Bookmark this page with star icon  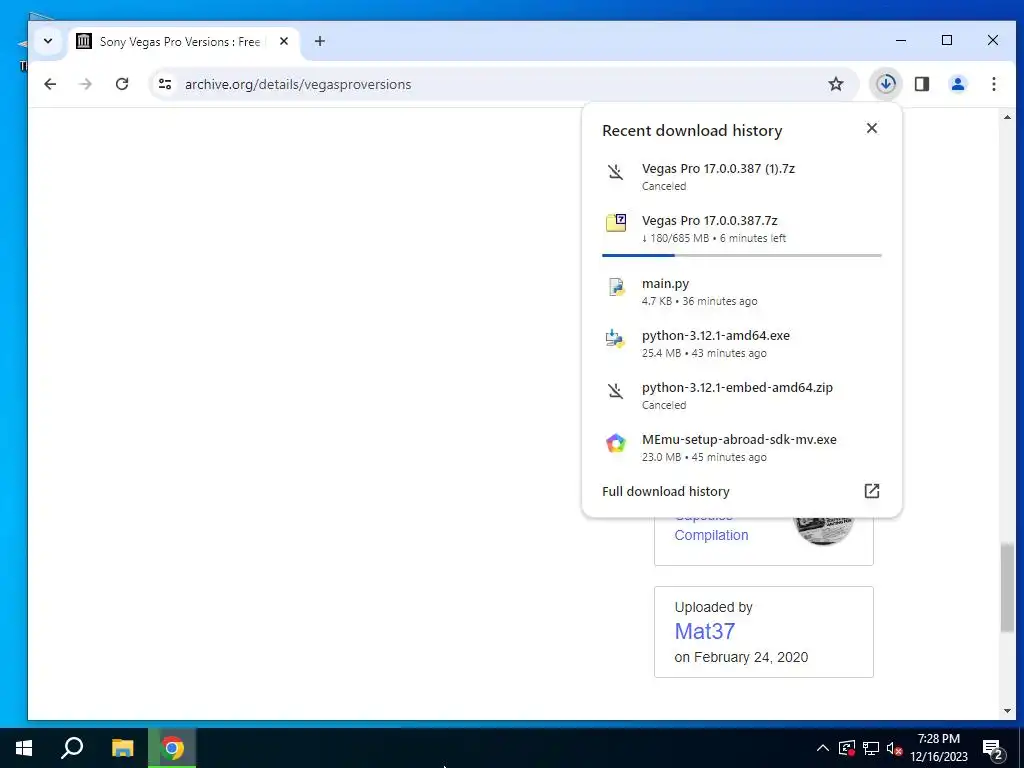(x=836, y=84)
